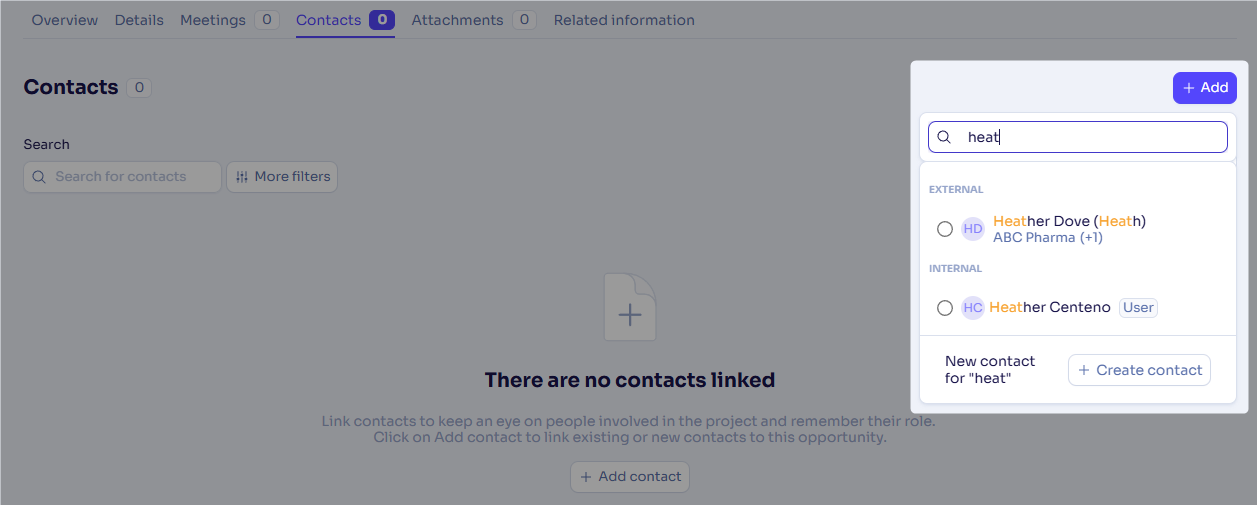This screenshot has height=505, width=1257.
Task: Open the More filters options
Action: [x=282, y=177]
